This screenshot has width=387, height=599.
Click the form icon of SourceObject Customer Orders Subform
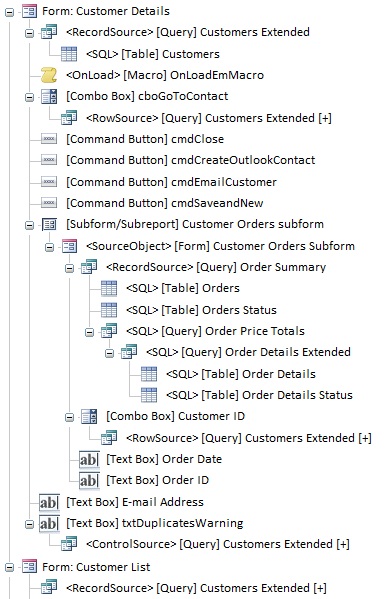(69, 246)
